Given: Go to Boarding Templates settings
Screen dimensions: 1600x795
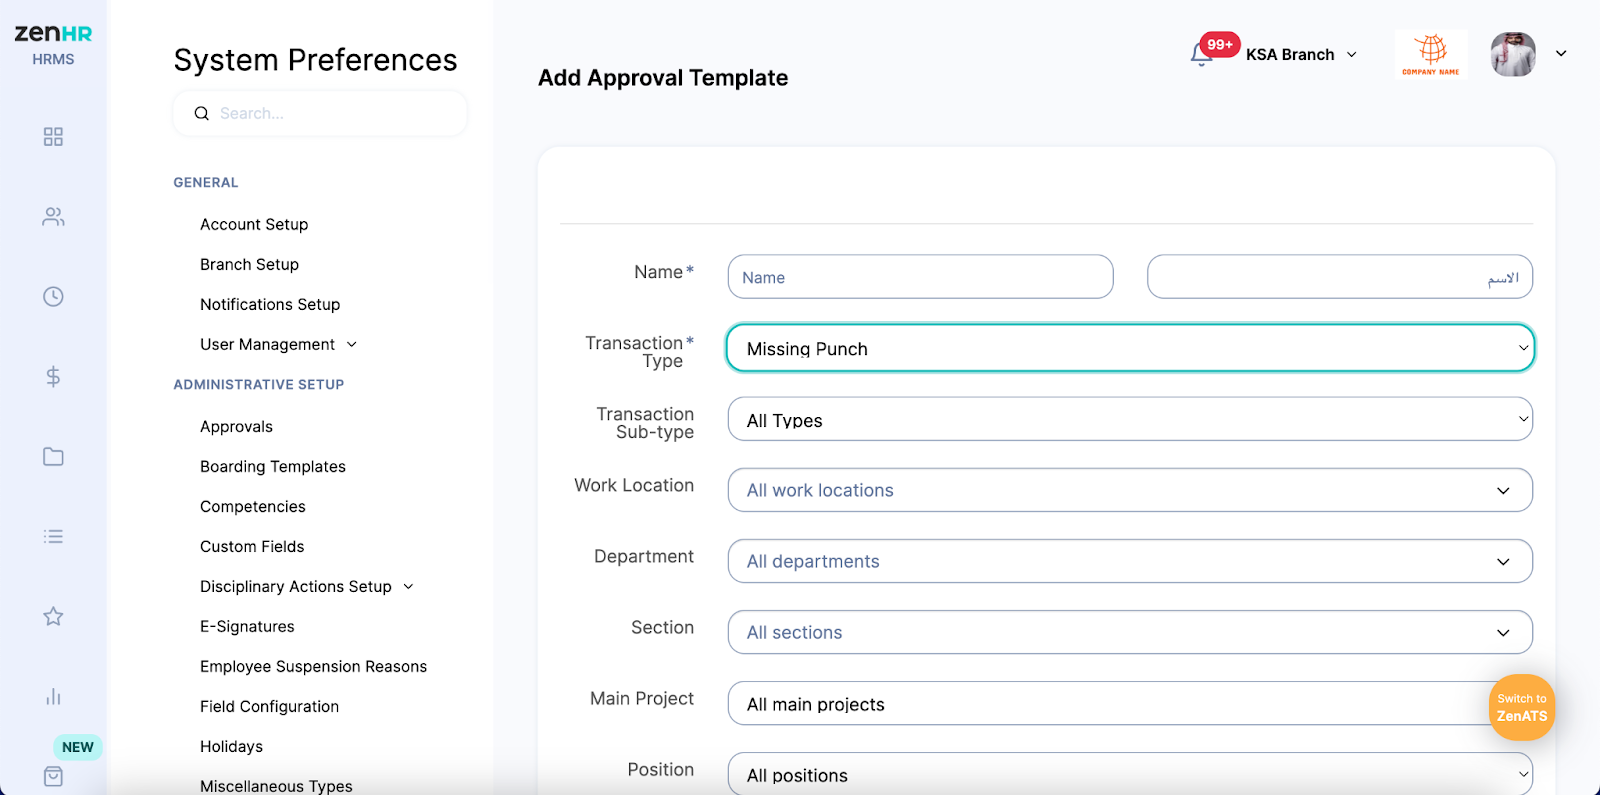Looking at the screenshot, I should 273,466.
